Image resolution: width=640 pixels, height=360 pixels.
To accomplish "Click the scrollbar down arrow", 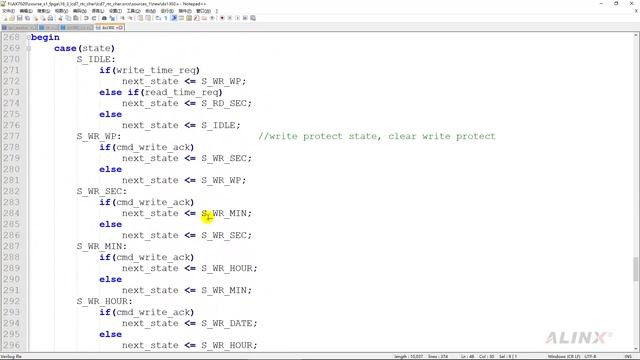I will (x=636, y=349).
